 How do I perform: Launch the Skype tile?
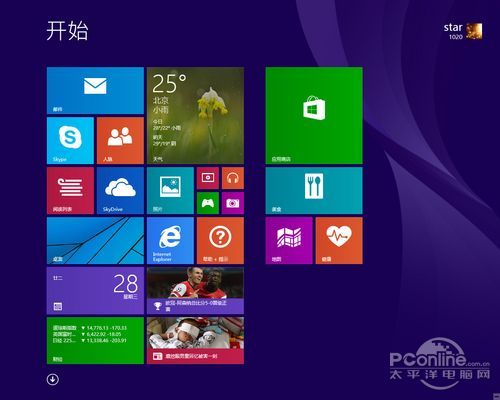(70, 141)
